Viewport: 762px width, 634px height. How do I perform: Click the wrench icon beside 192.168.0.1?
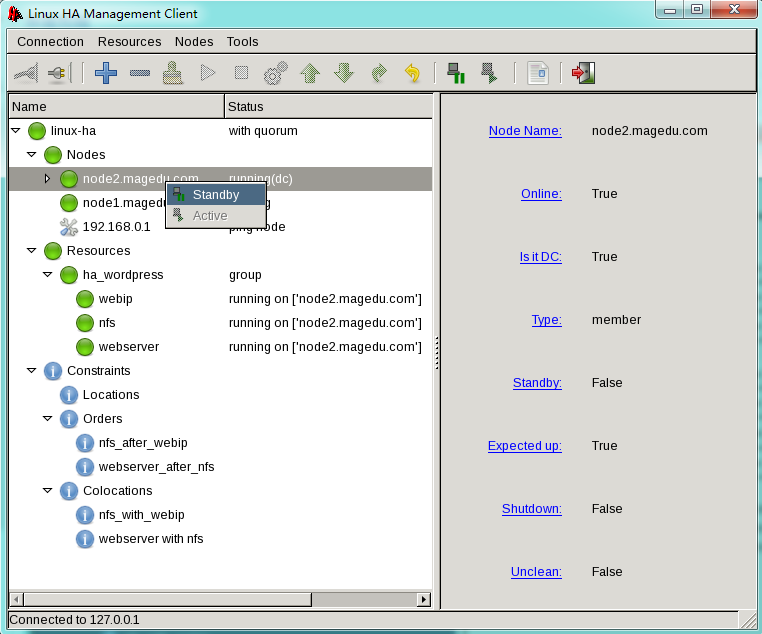pyautogui.click(x=69, y=227)
